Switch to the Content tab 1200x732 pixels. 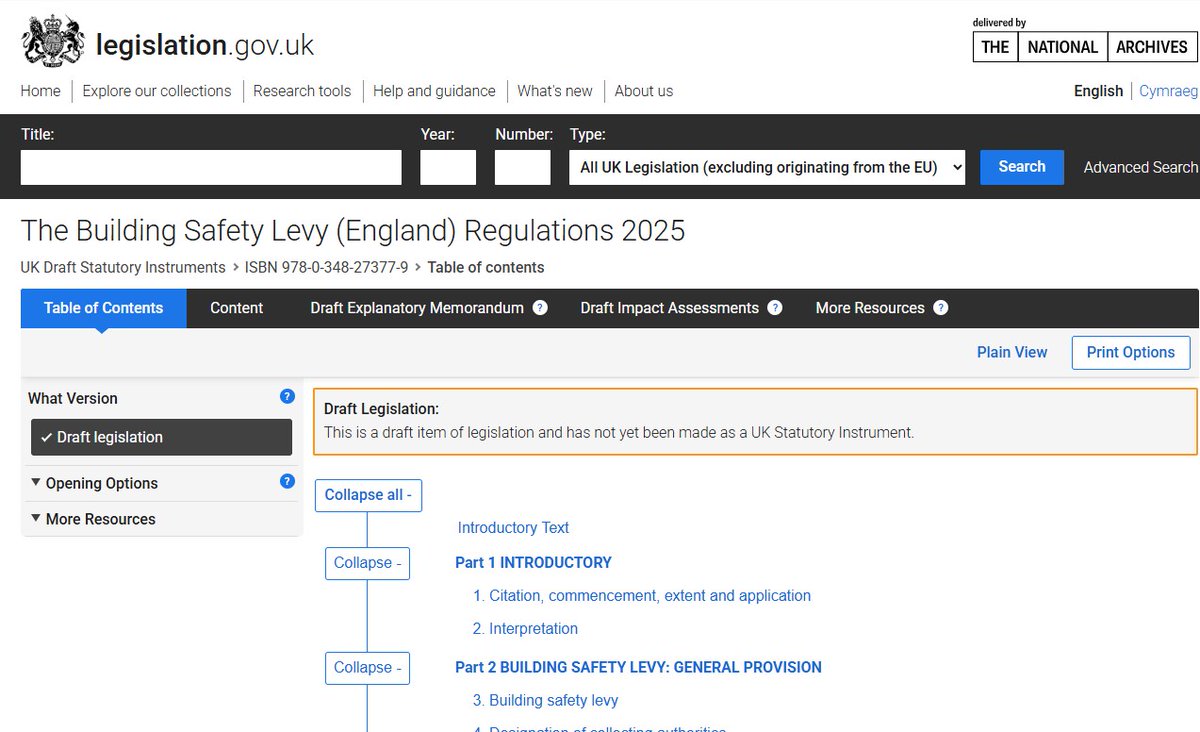tap(236, 308)
